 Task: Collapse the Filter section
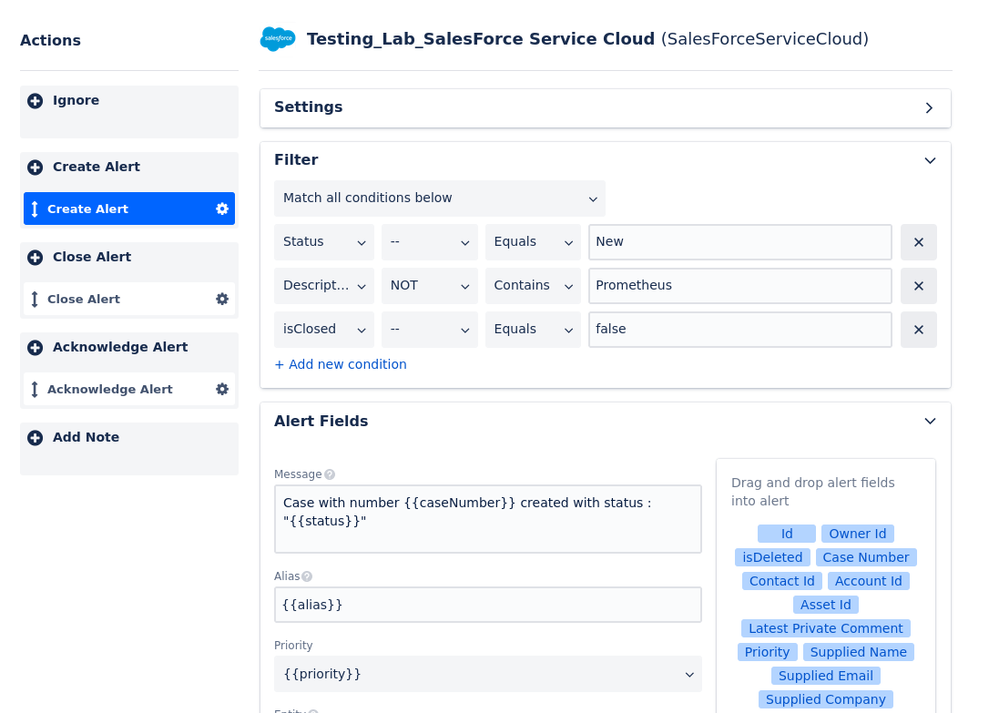click(x=930, y=161)
